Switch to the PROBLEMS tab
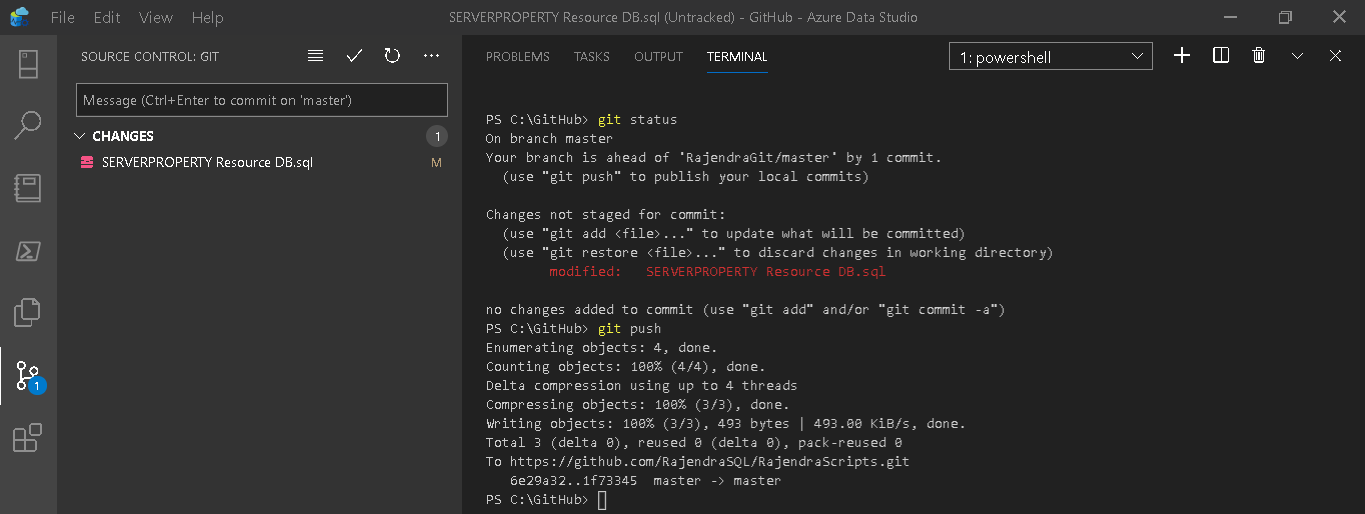1365x514 pixels. click(x=517, y=57)
